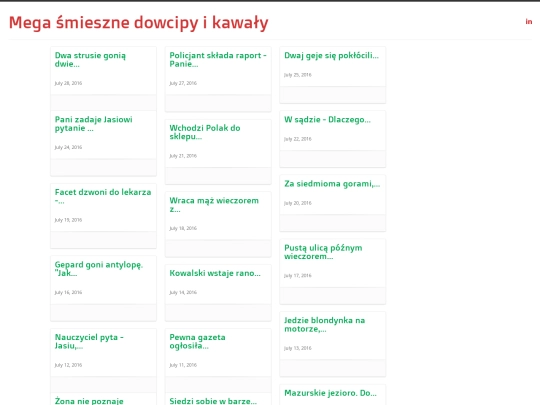
Task: Open the post 'W sądzie - Dlaczego...'
Action: click(x=327, y=120)
